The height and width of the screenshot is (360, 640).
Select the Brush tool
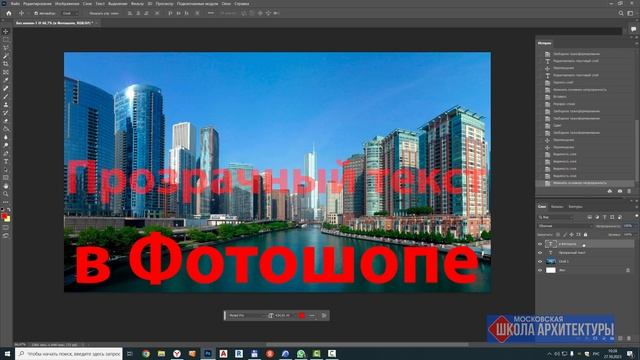6,96
